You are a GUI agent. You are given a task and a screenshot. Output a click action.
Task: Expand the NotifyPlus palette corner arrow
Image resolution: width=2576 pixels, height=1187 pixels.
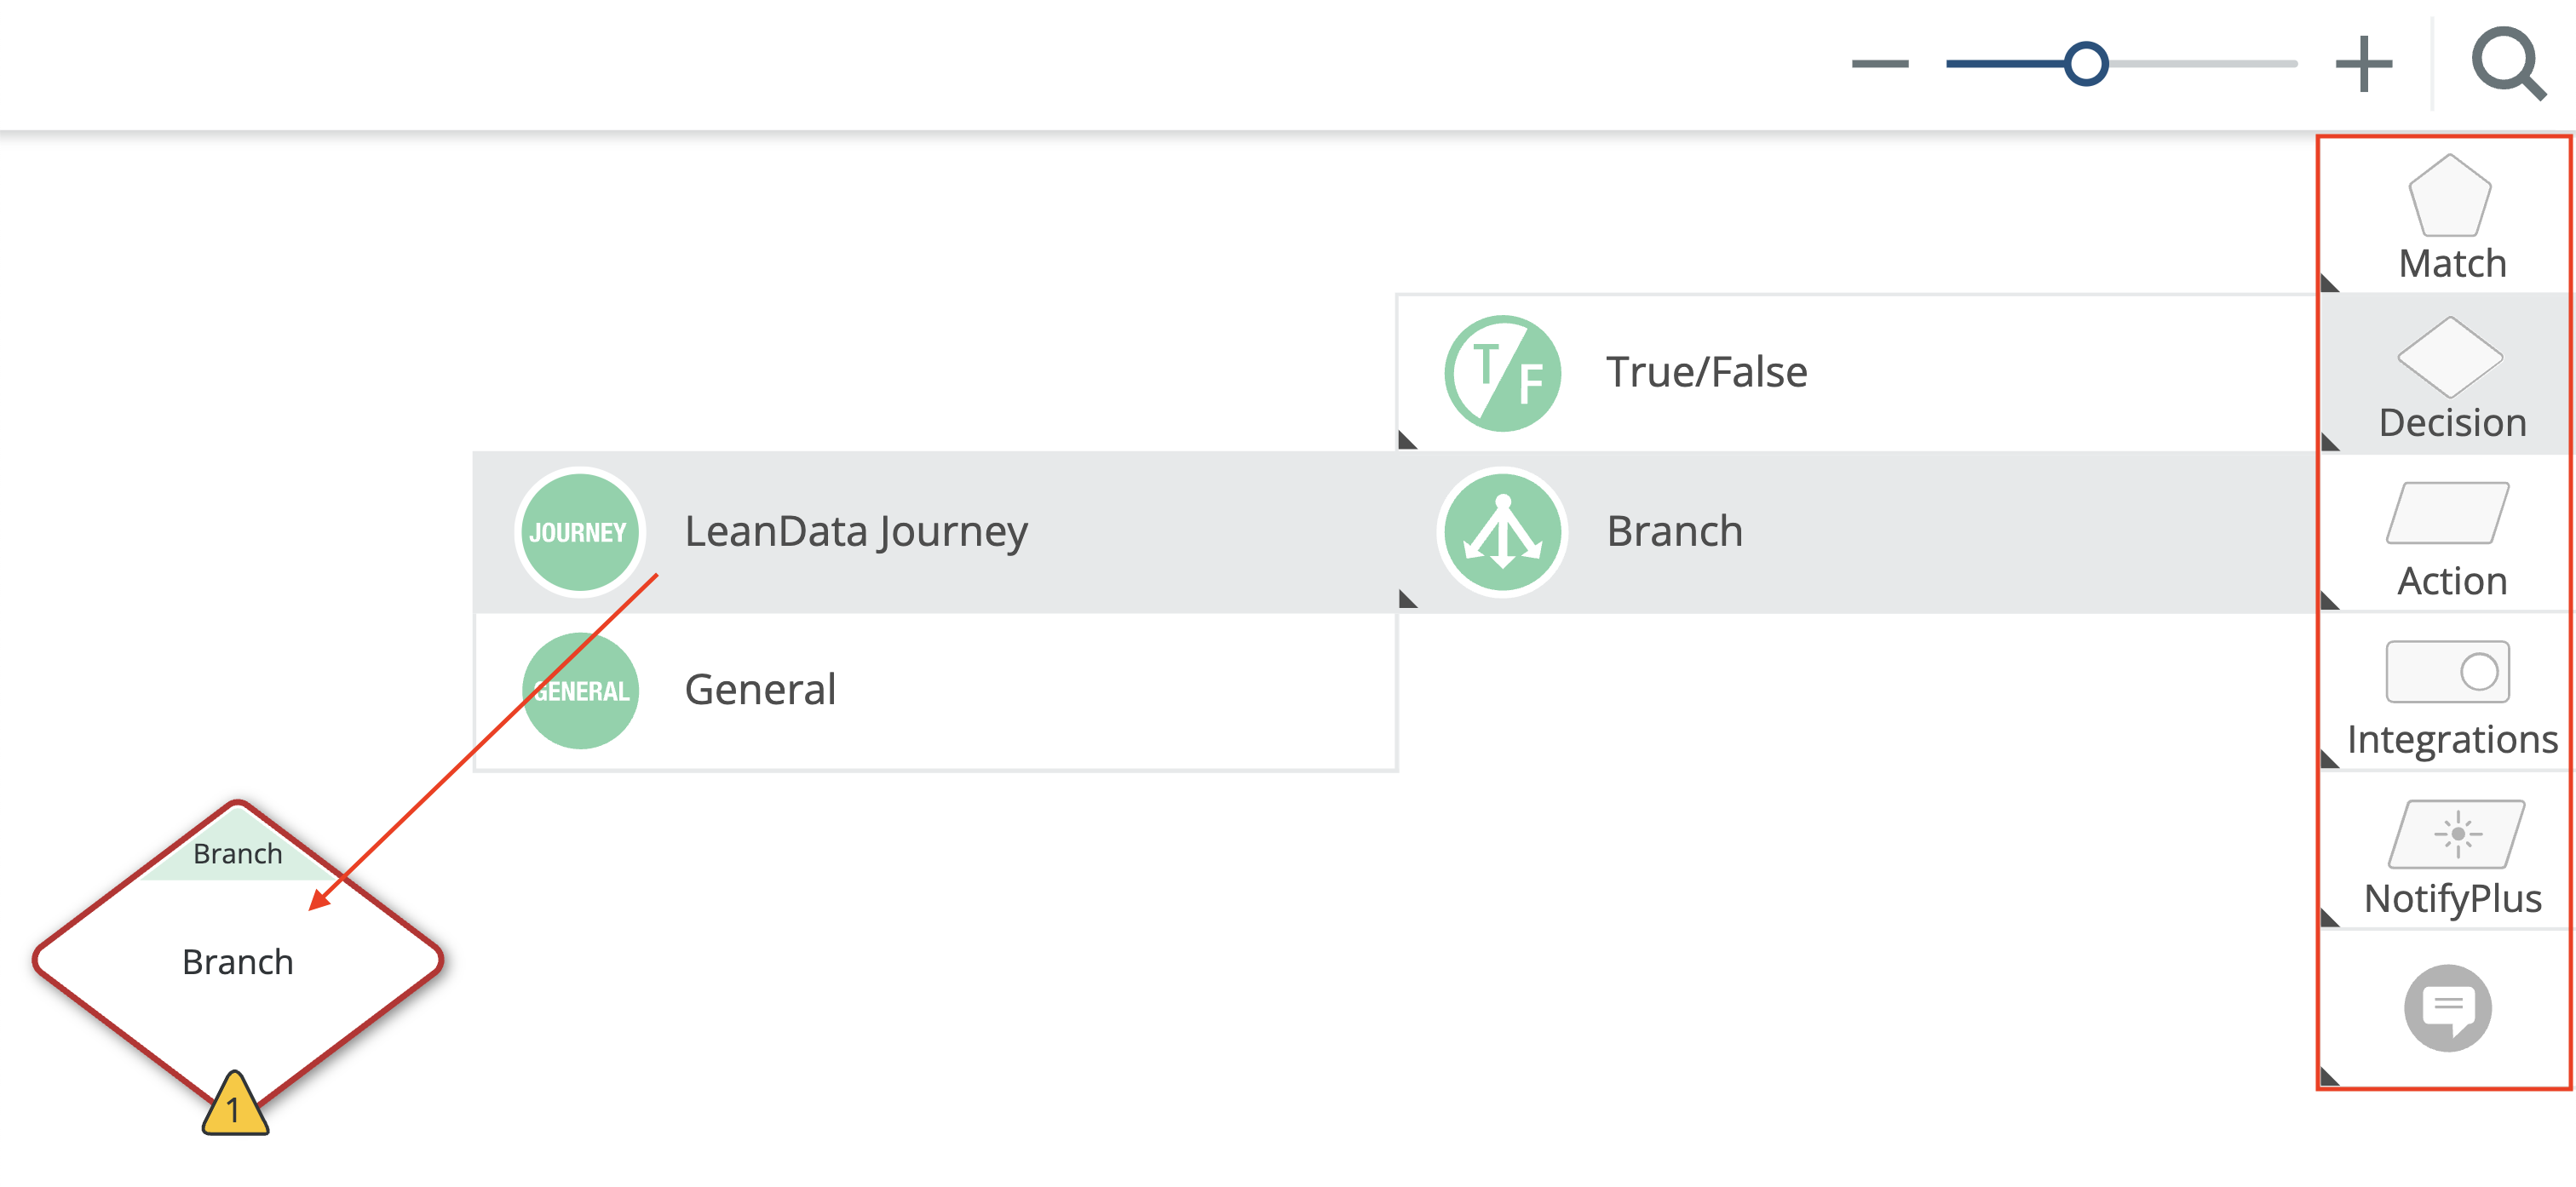(x=2329, y=918)
